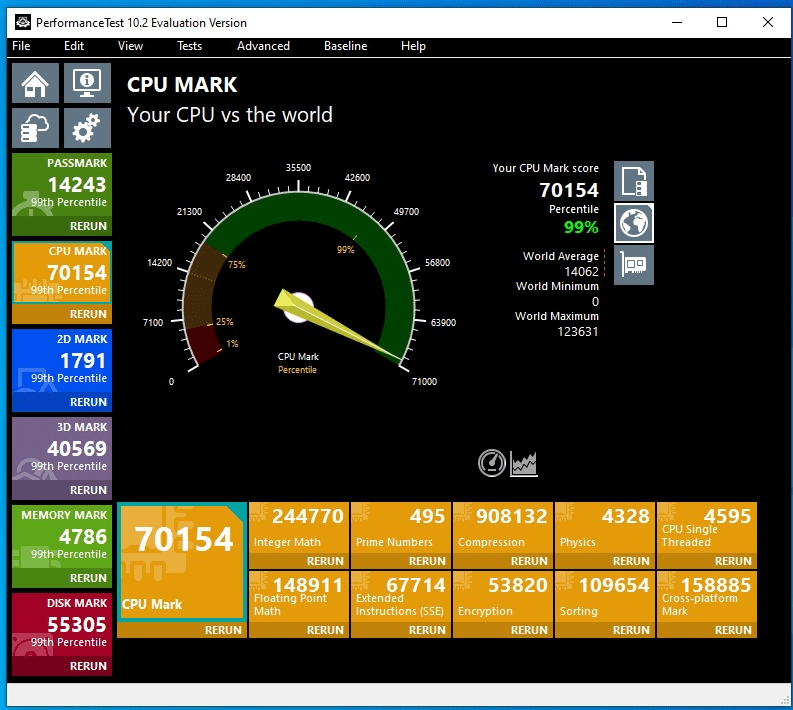The width and height of the screenshot is (793, 710).
Task: Select the Encryption 53820 tile
Action: pos(503,597)
